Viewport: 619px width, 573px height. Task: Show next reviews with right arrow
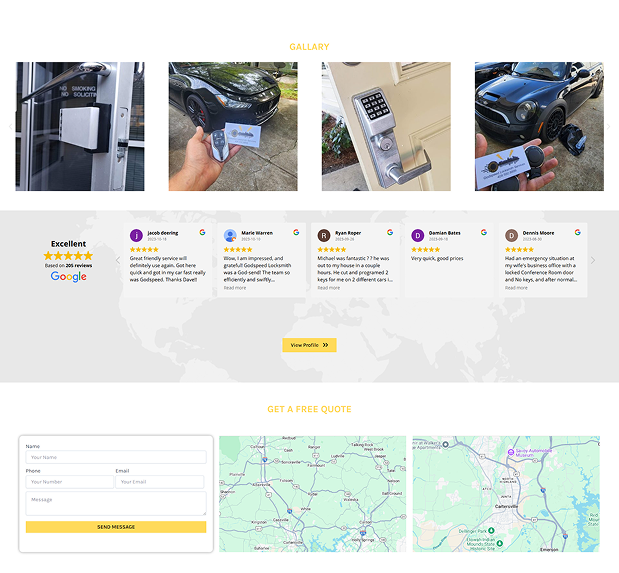(x=592, y=260)
